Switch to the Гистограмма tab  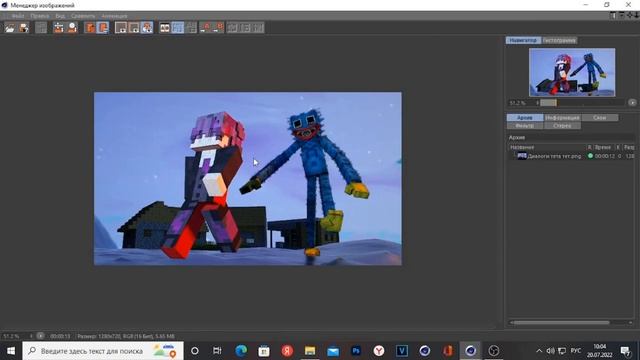[559, 40]
